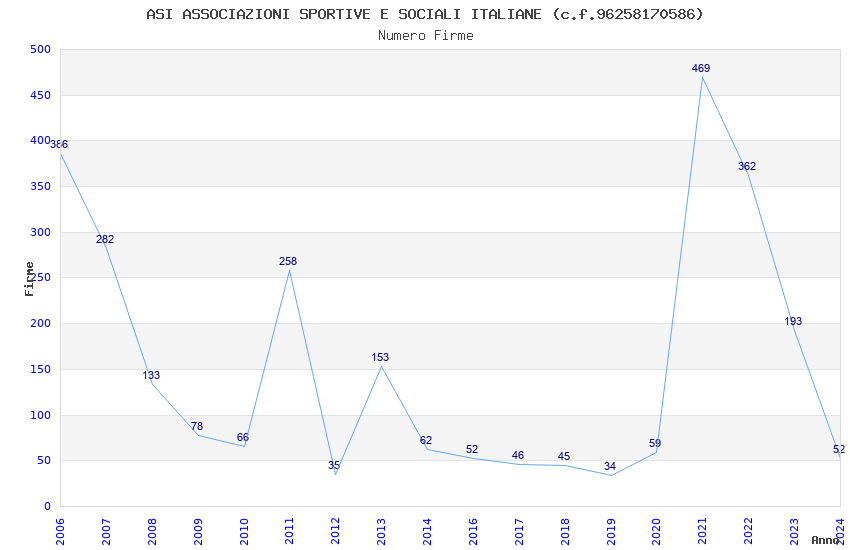850x550 pixels.
Task: Select the 62 data label
Action: pyautogui.click(x=426, y=440)
